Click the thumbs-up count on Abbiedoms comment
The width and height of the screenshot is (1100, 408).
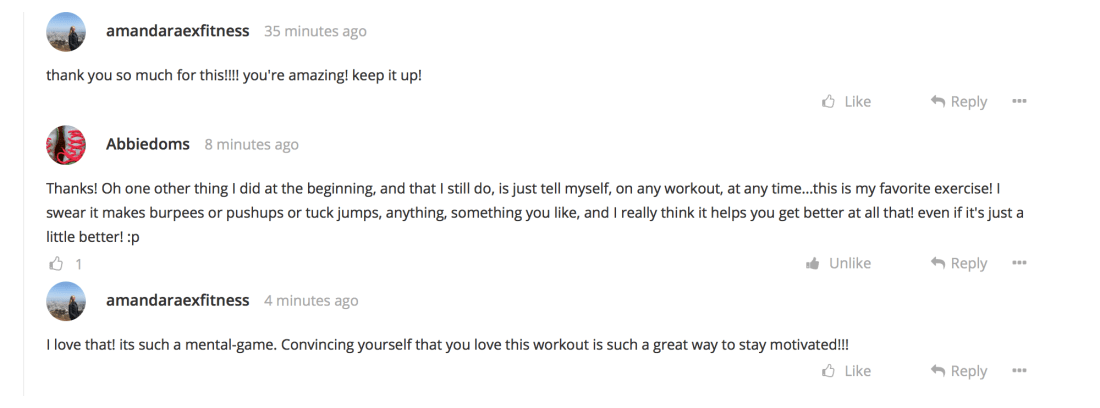pos(63,264)
